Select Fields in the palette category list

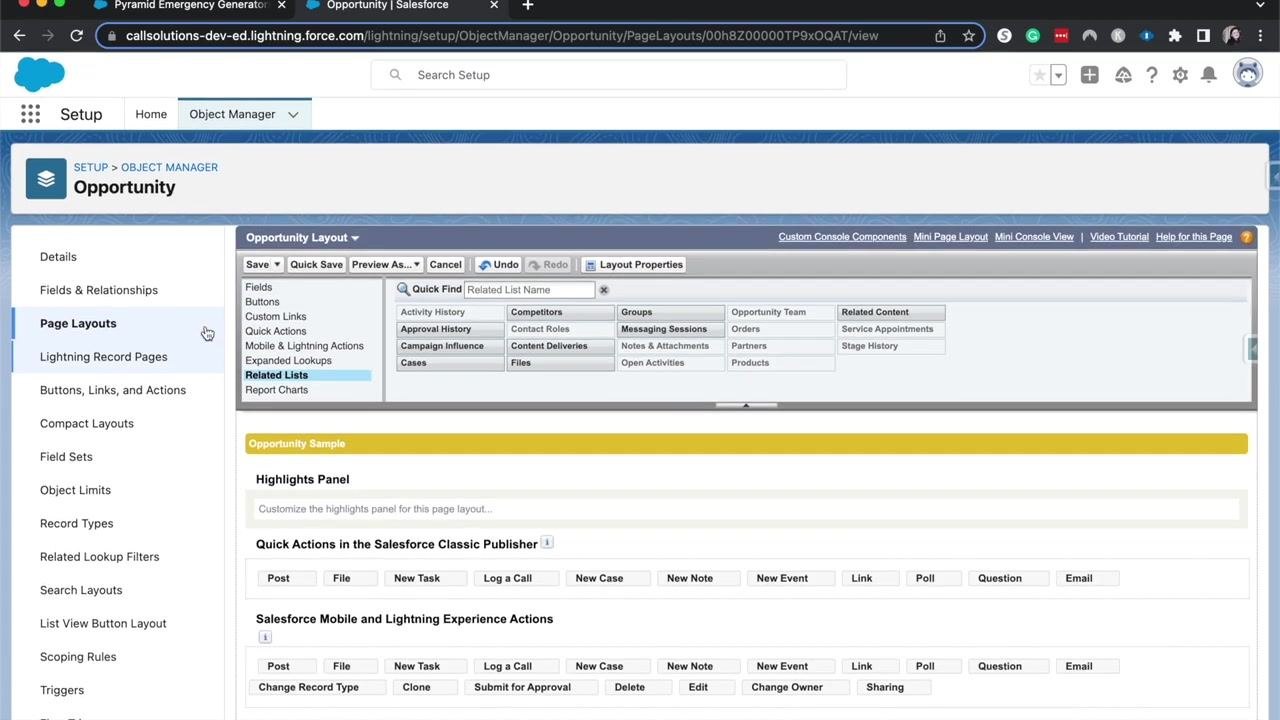(x=259, y=287)
